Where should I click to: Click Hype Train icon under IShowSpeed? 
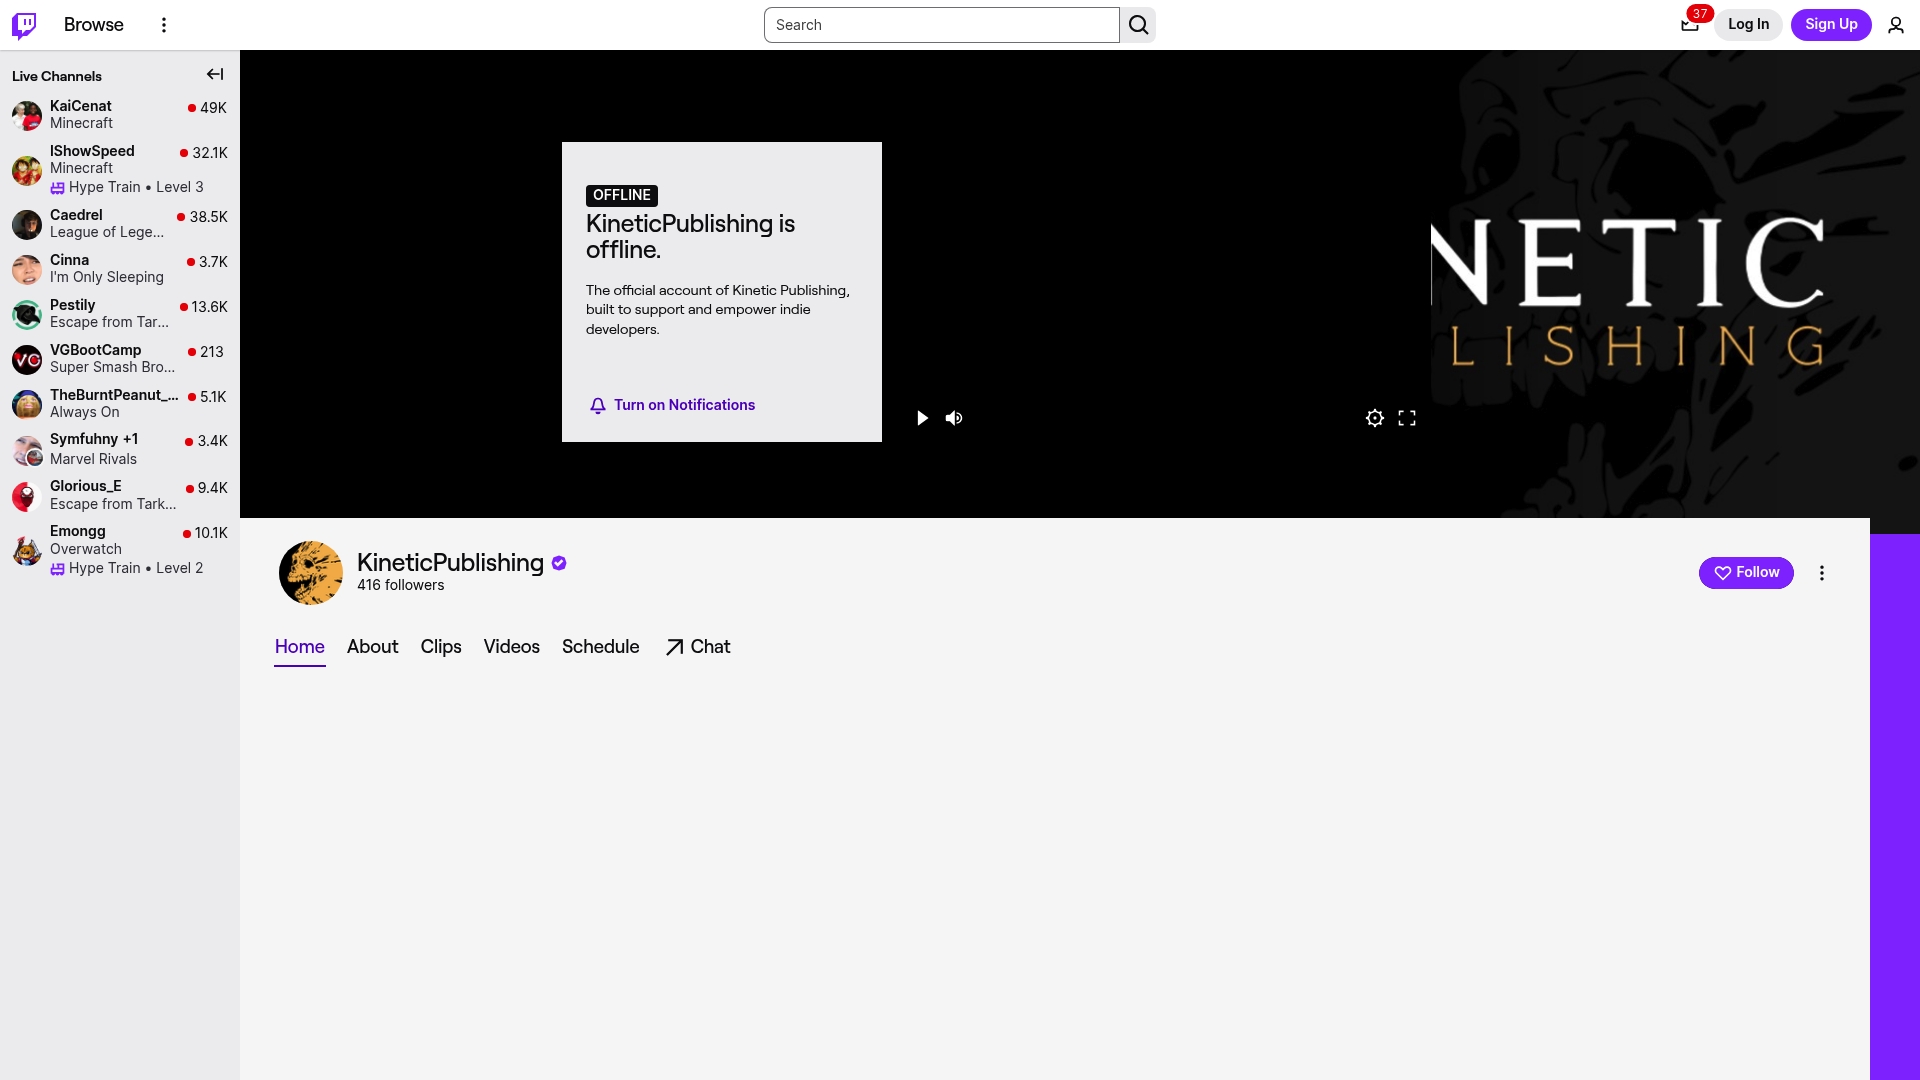[58, 188]
